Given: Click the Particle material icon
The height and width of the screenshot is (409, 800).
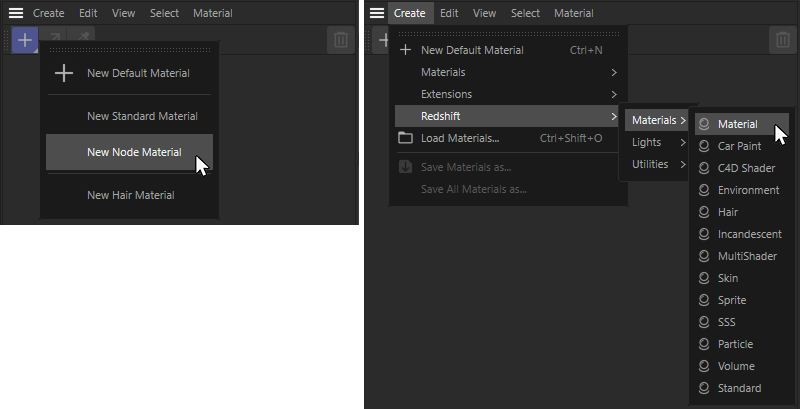Looking at the screenshot, I should pyautogui.click(x=704, y=344).
